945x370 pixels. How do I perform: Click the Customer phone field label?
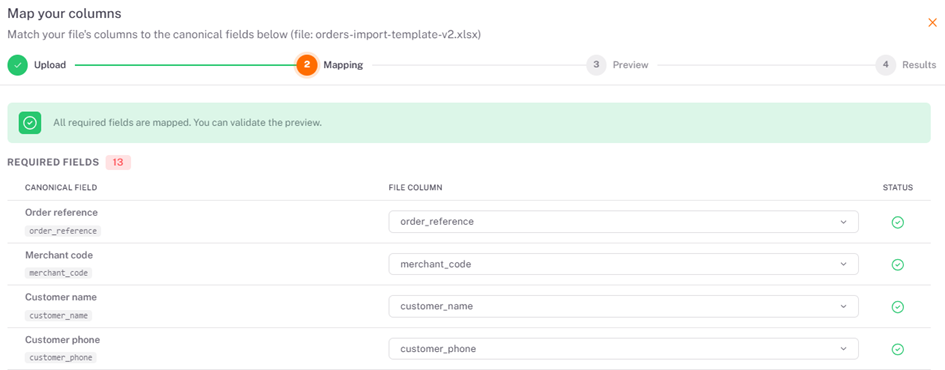(63, 339)
